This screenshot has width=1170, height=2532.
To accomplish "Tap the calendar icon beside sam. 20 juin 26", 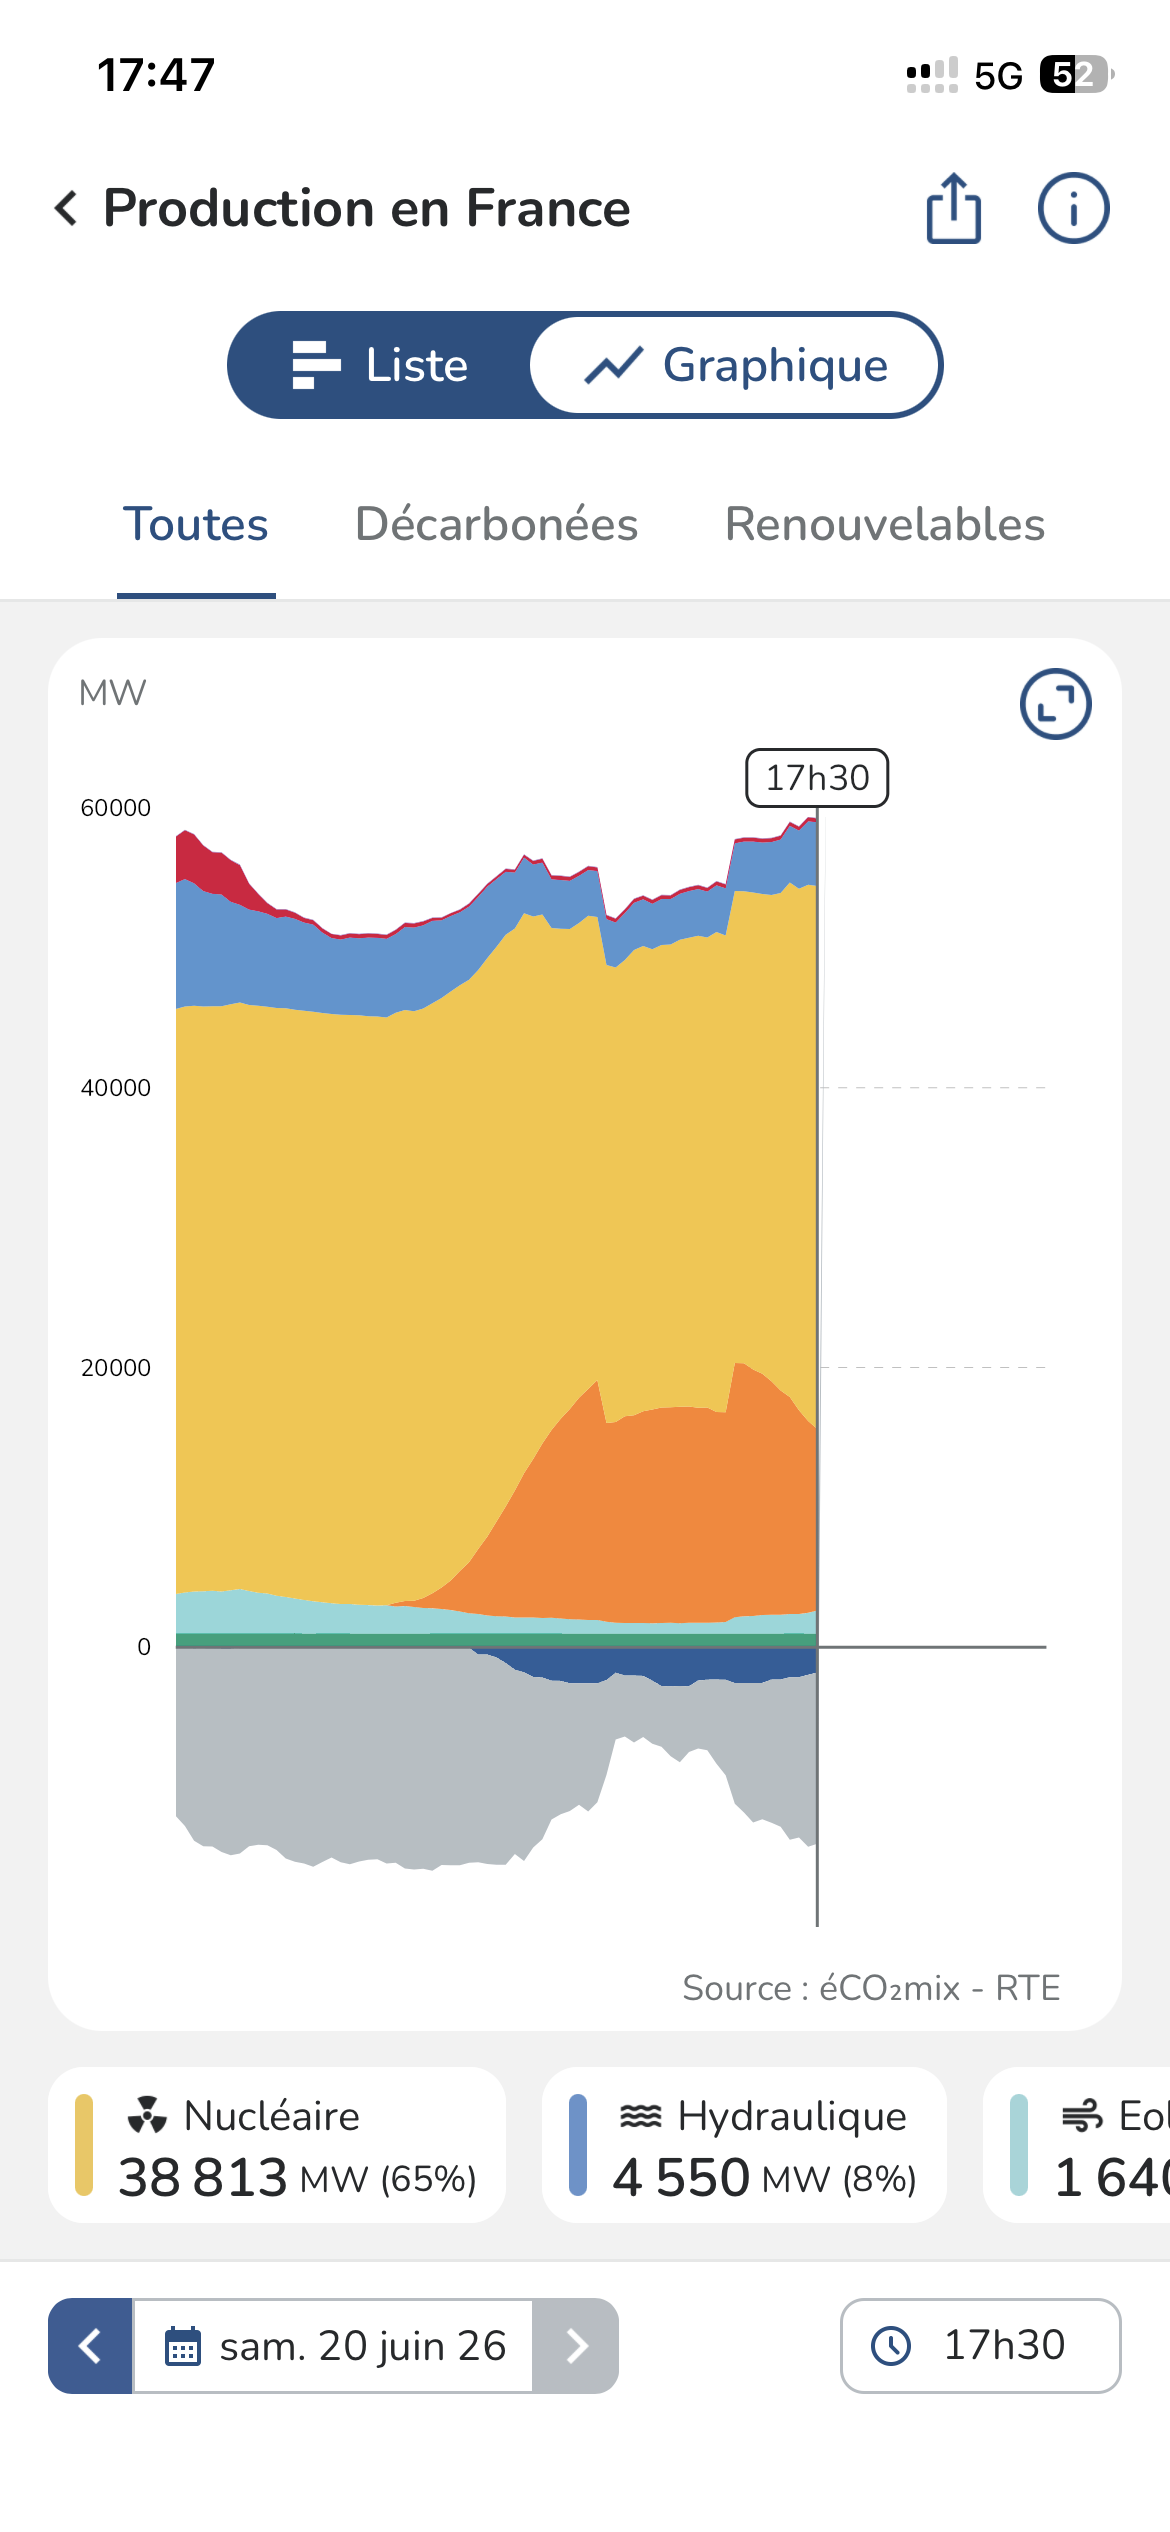I will point(182,2346).
